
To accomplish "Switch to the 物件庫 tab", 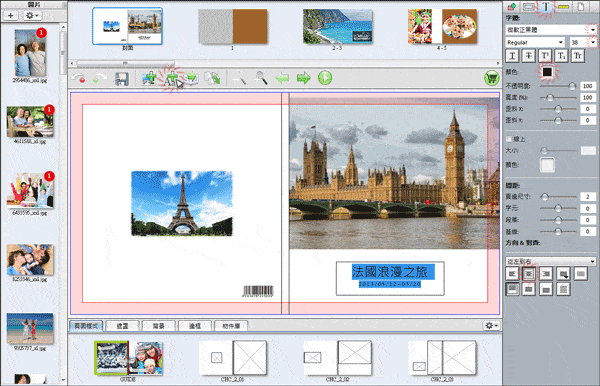I will 231,326.
